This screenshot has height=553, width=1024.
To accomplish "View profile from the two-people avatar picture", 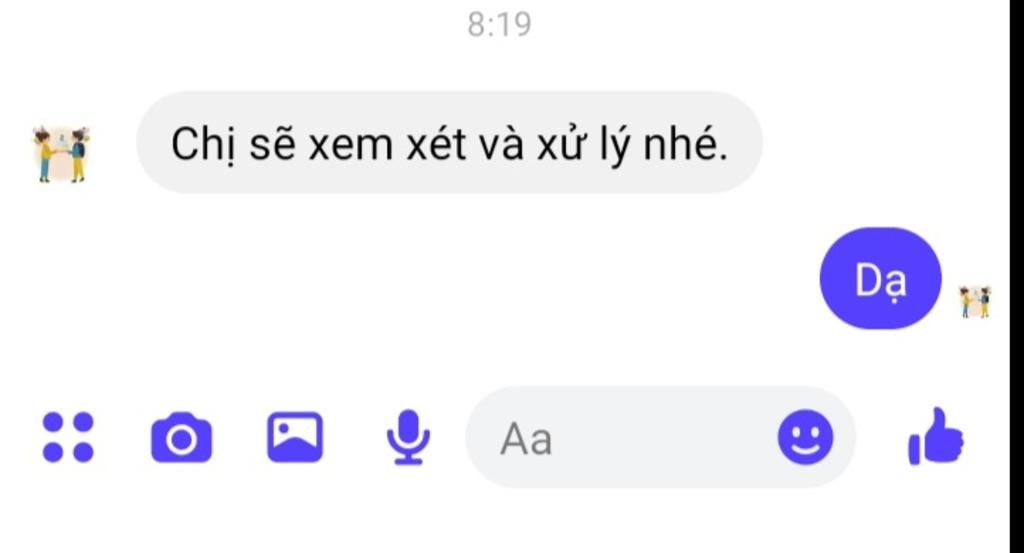I will coord(61,153).
